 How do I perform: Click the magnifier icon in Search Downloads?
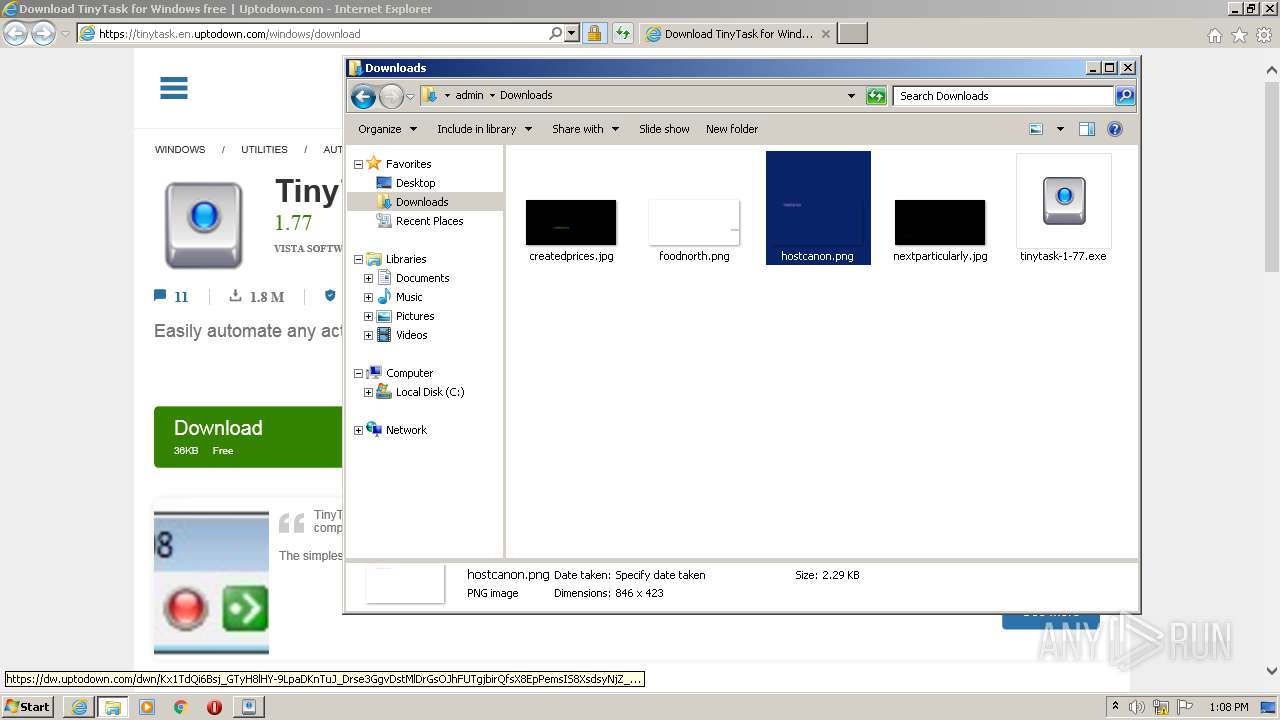1125,96
